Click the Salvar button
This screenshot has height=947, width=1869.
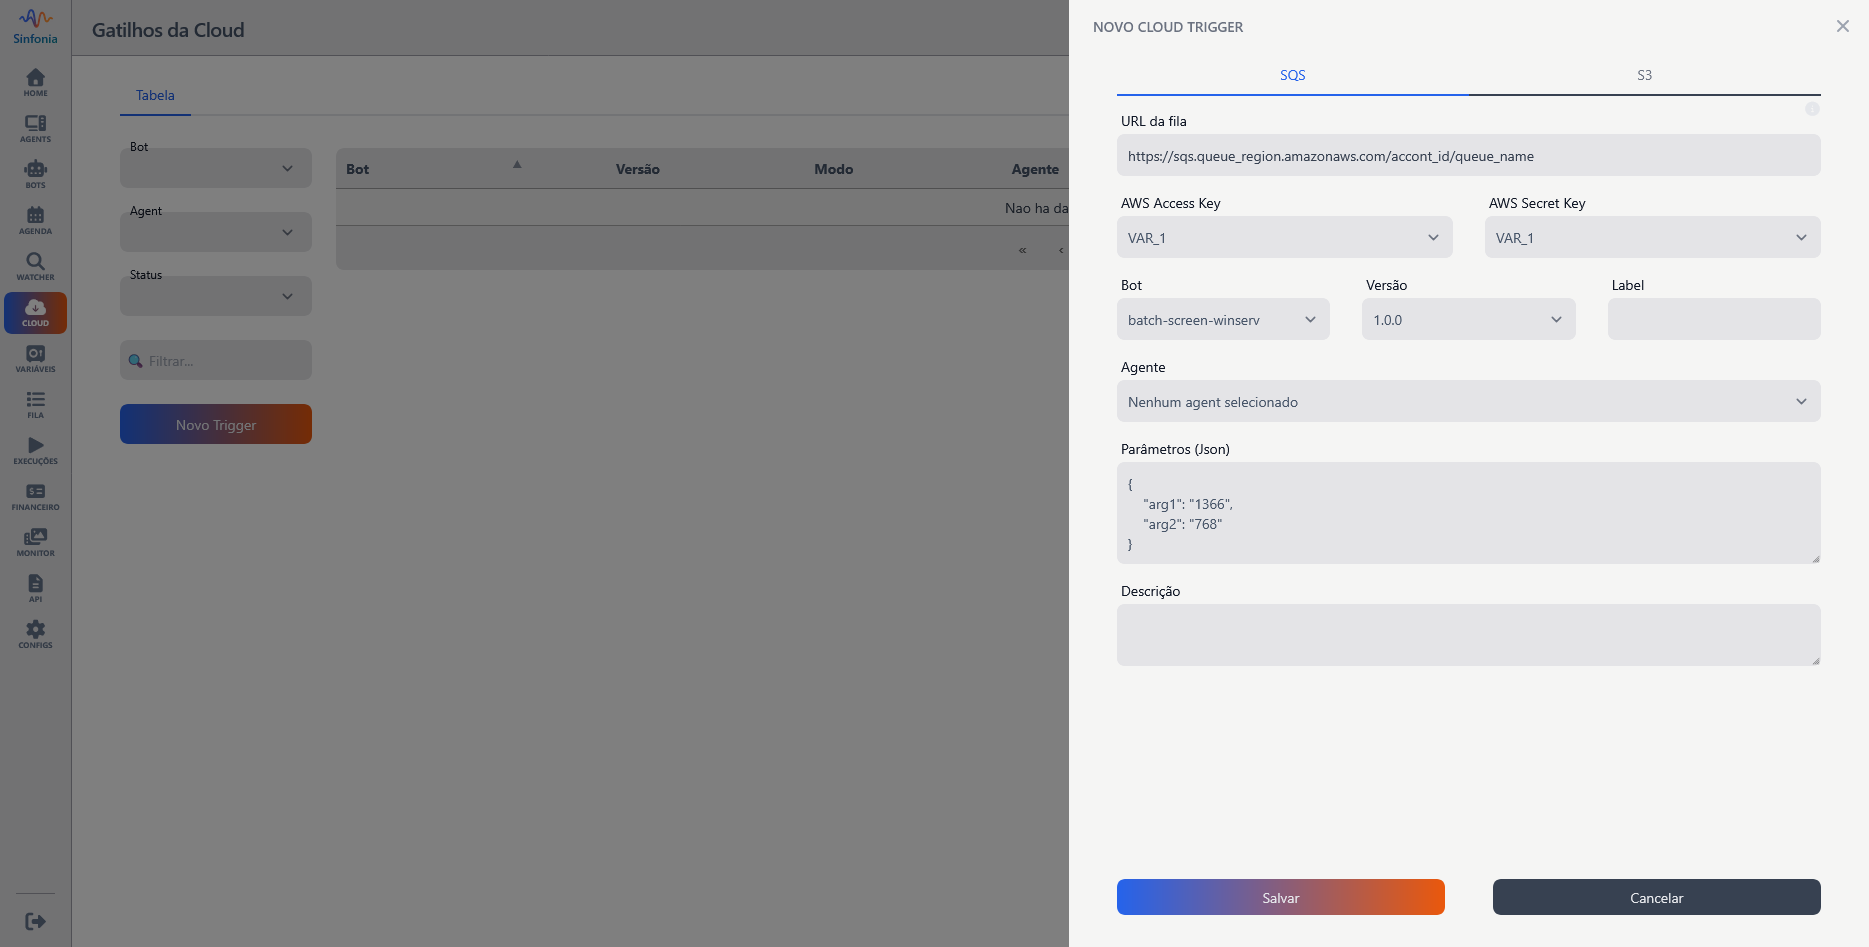point(1280,897)
